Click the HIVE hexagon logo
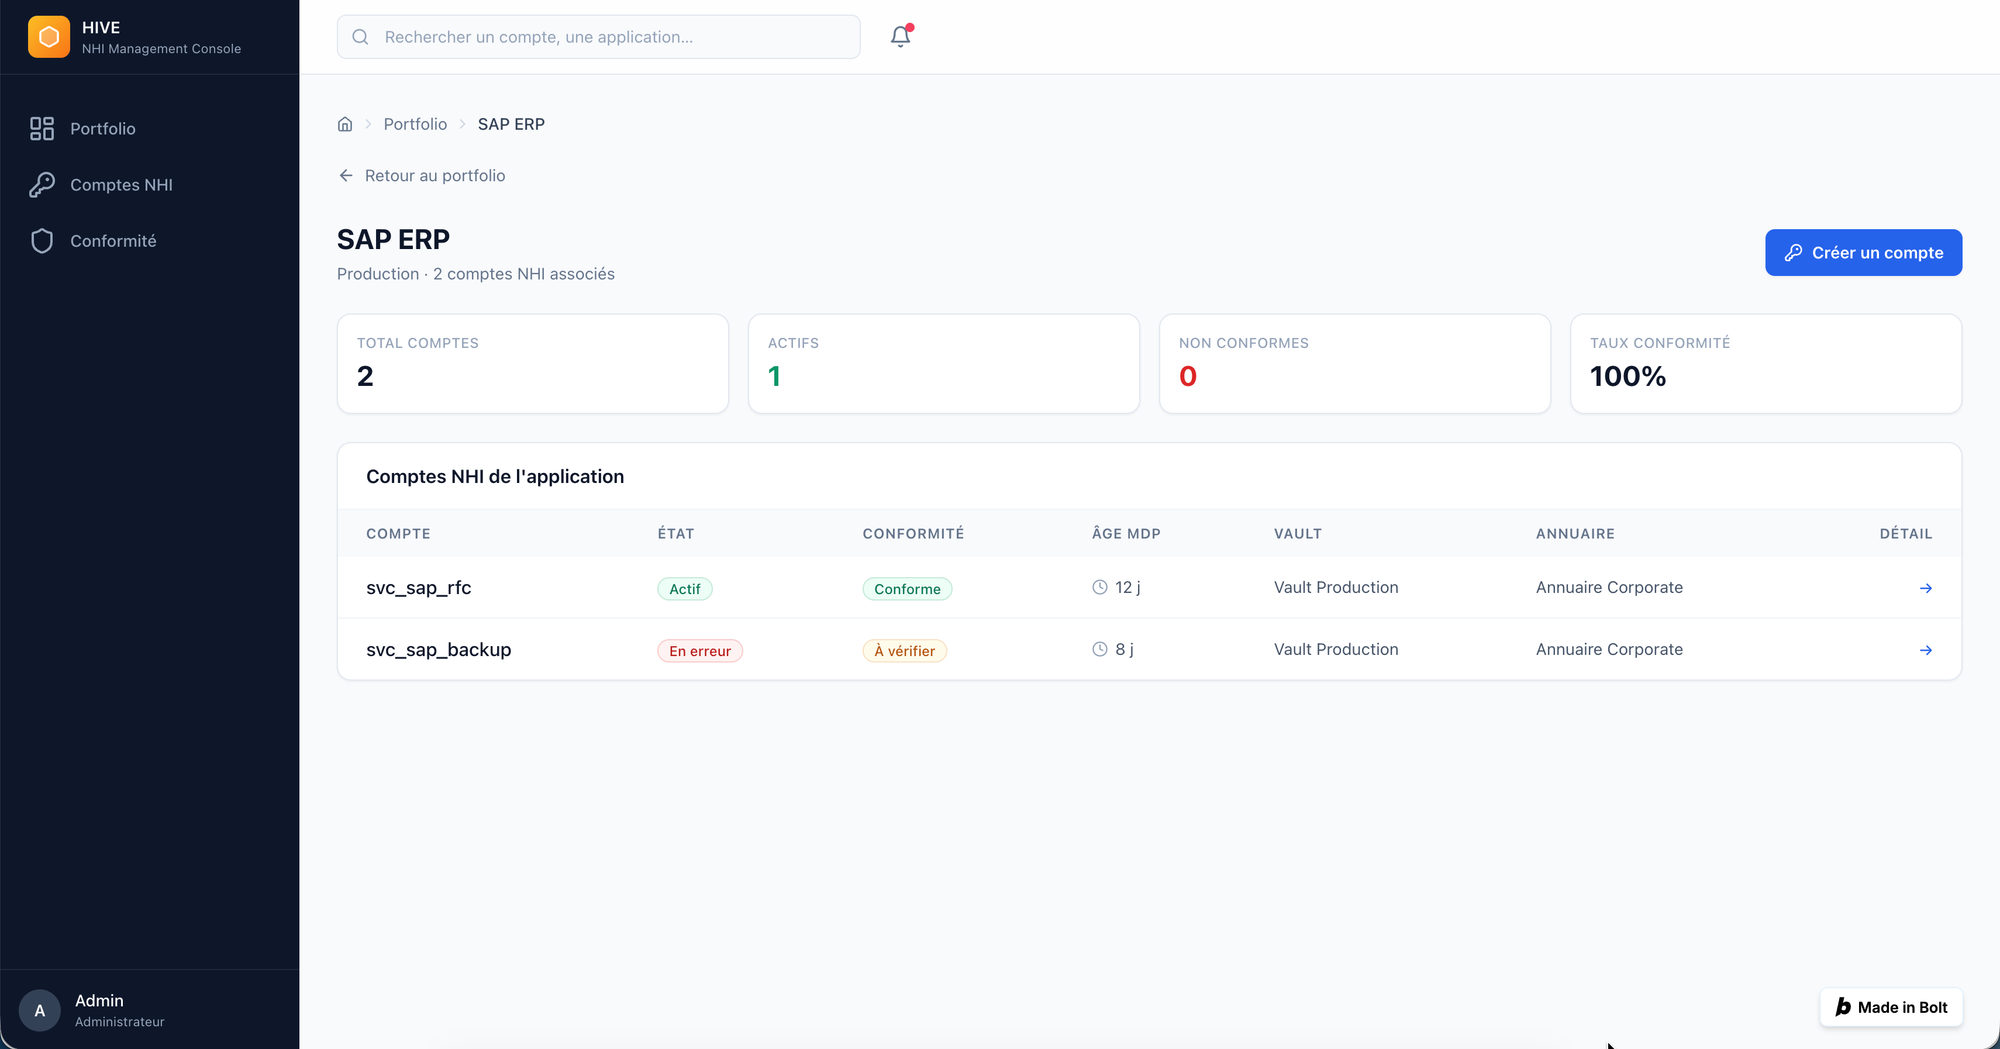Screen dimensions: 2000x1049 coord(49,37)
